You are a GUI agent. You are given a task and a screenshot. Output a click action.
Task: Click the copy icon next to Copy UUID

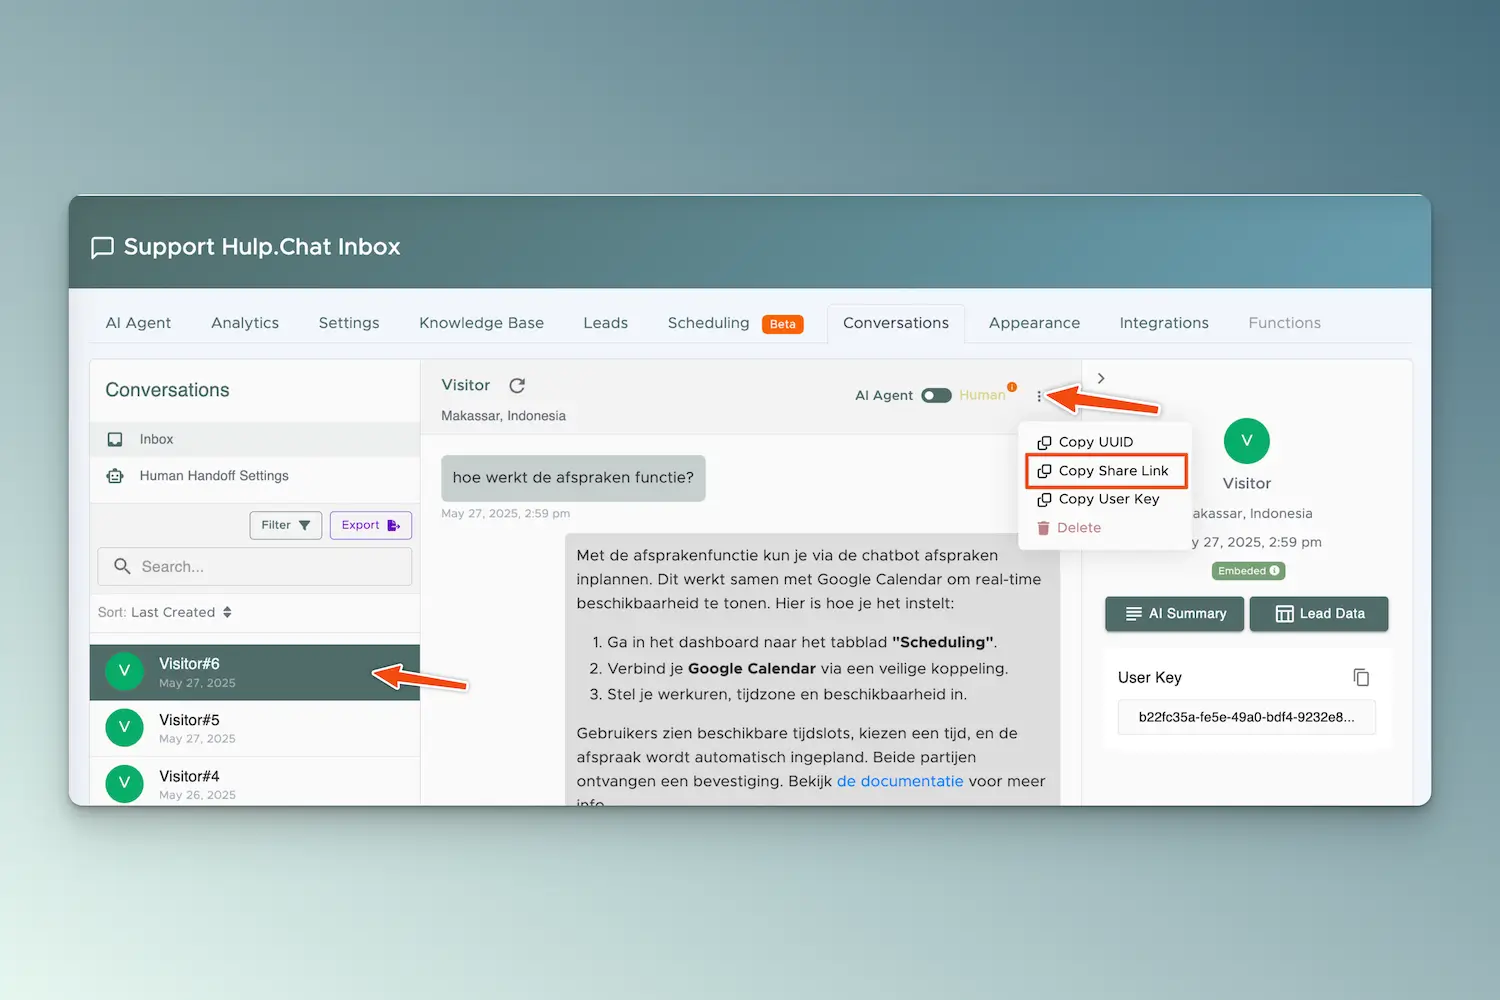click(x=1044, y=442)
